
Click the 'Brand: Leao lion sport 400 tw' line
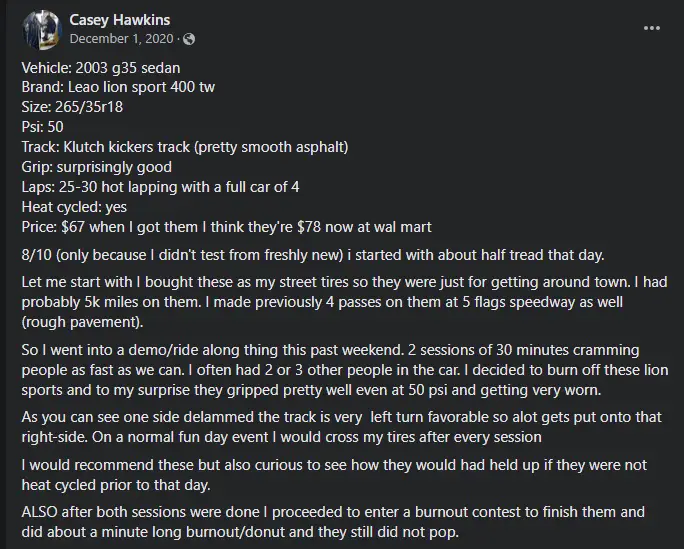(x=118, y=87)
